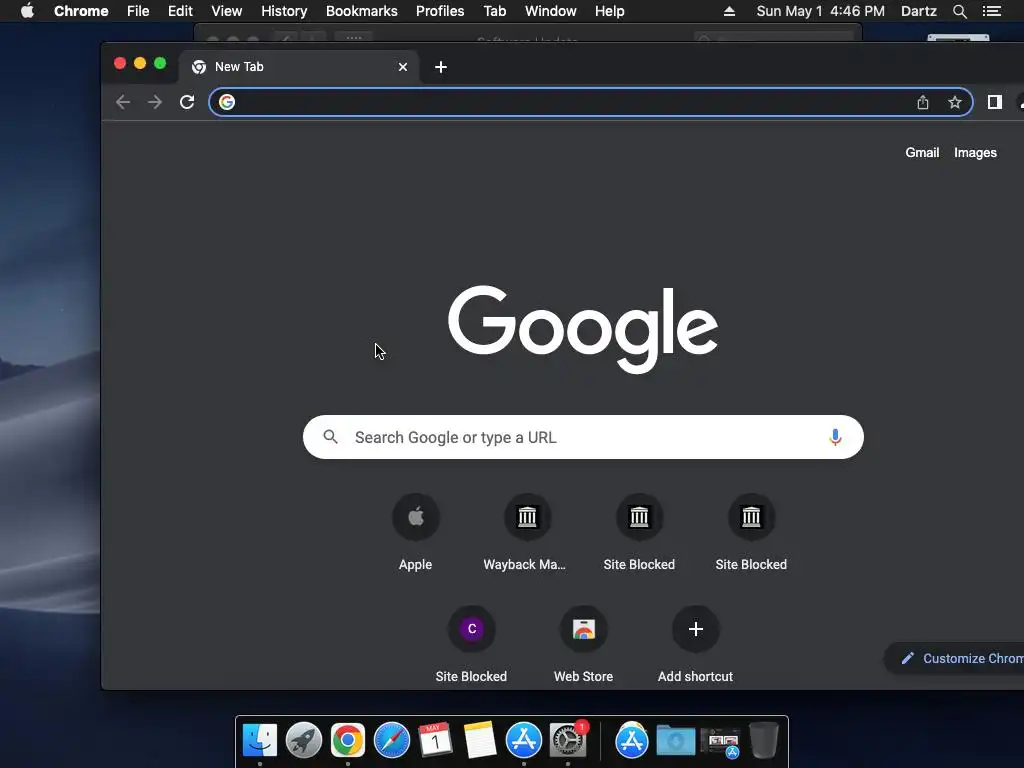Open Notes from the Dock
Screen dimensions: 1024x768
point(479,740)
